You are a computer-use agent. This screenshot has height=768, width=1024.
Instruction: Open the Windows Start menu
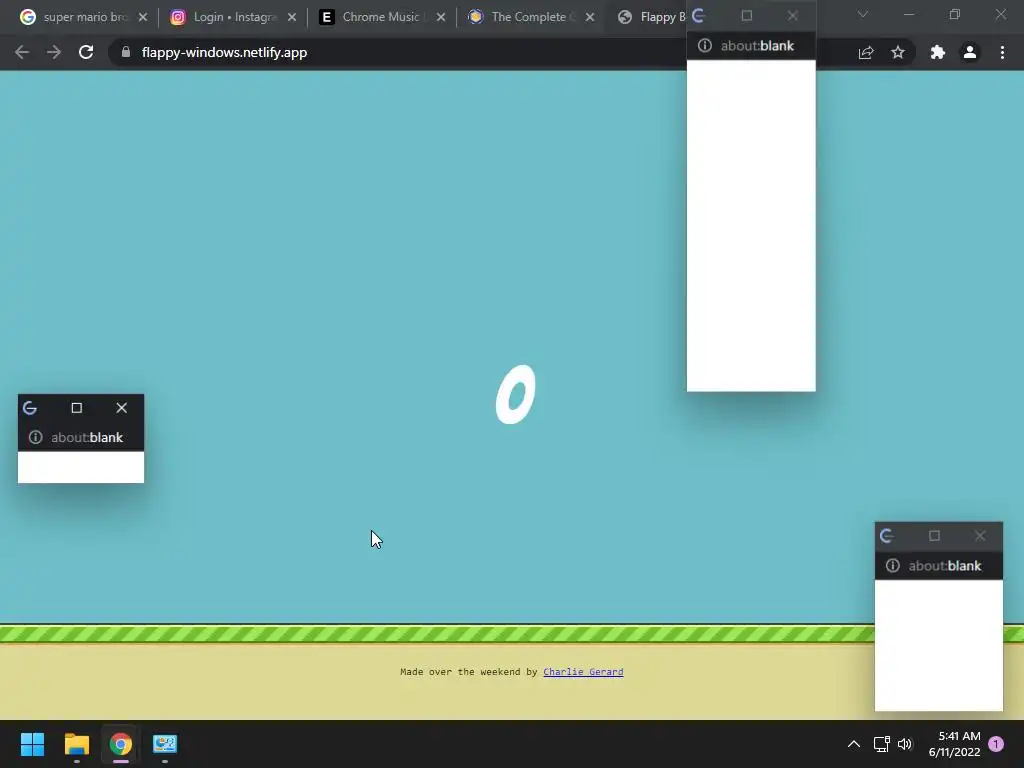tap(32, 744)
